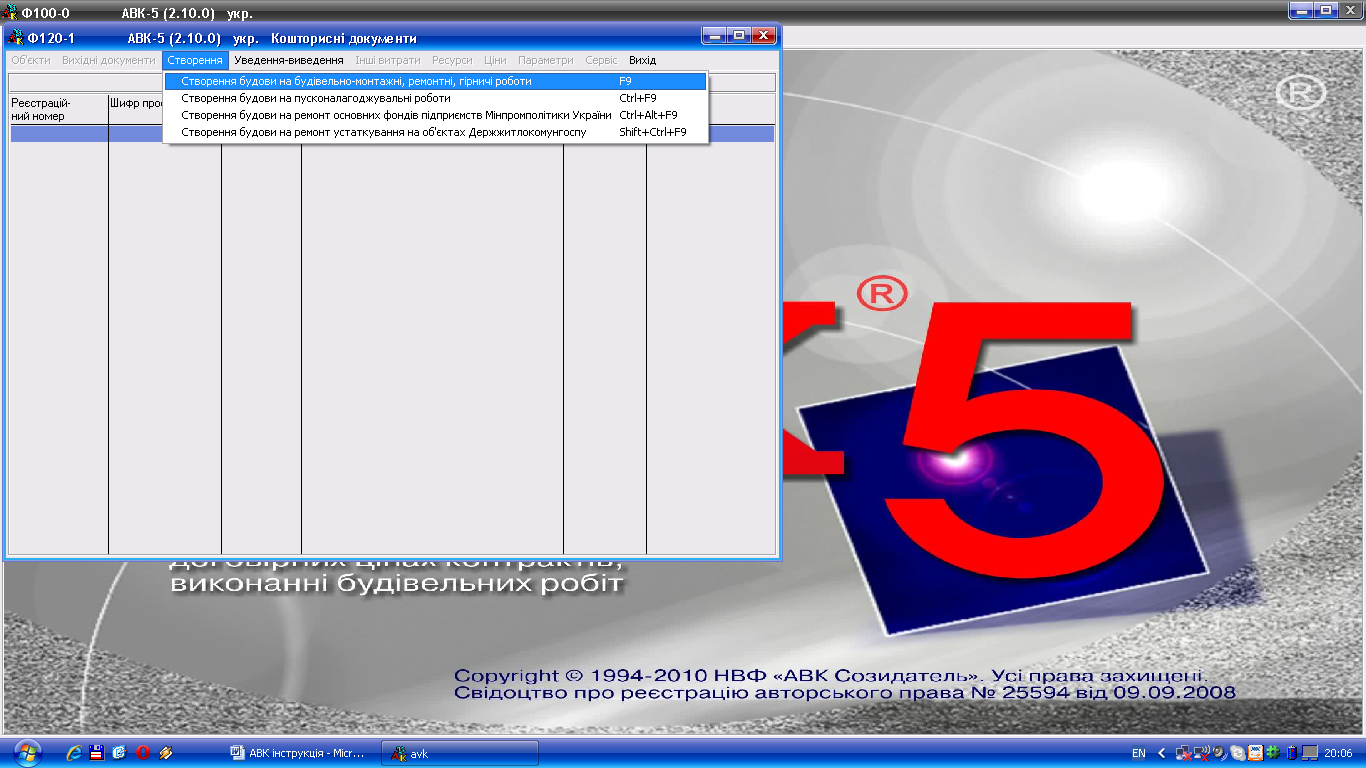Open the tray volume speaker icon
The width and height of the screenshot is (1366, 768).
pyautogui.click(x=1220, y=752)
